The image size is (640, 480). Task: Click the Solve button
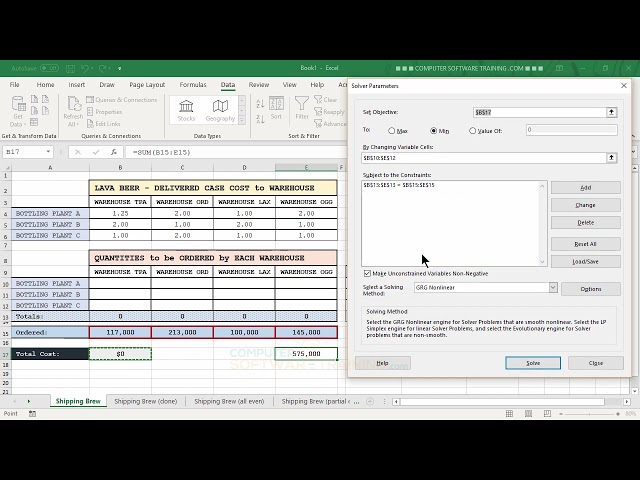[533, 363]
